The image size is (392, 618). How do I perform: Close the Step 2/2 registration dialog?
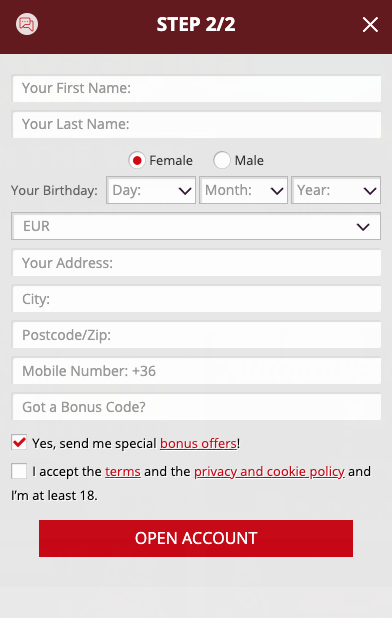tap(370, 24)
